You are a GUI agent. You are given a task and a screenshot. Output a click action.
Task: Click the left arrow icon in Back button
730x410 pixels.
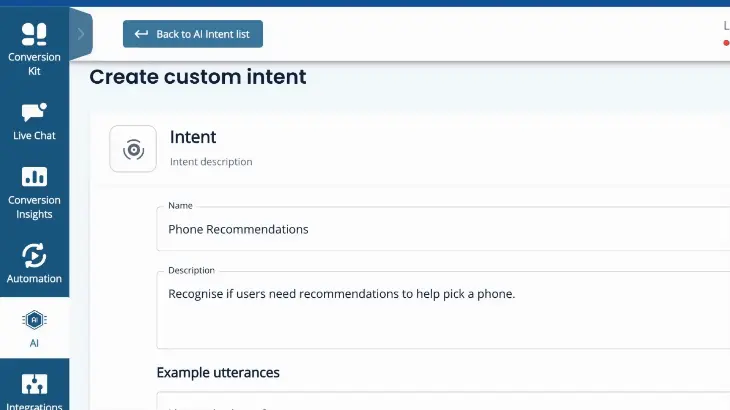point(141,34)
